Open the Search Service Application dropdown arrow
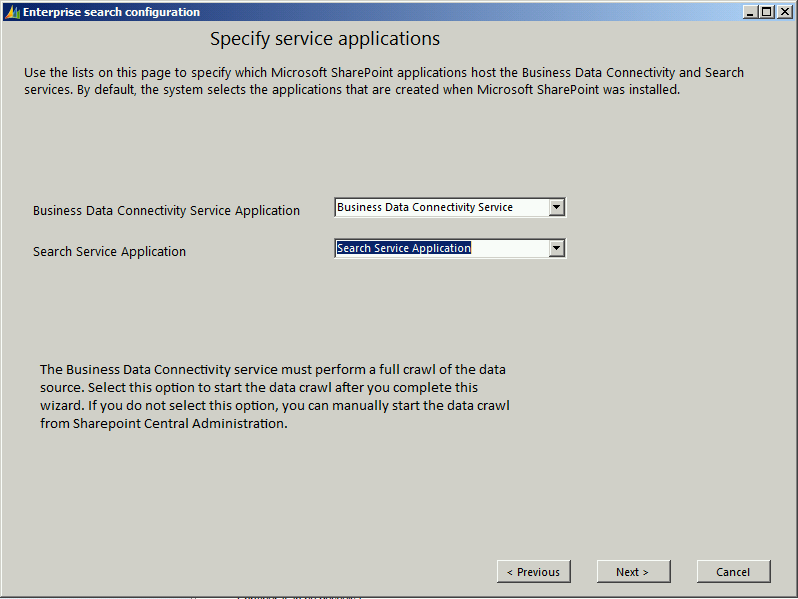Image resolution: width=798 pixels, height=599 pixels. 557,248
